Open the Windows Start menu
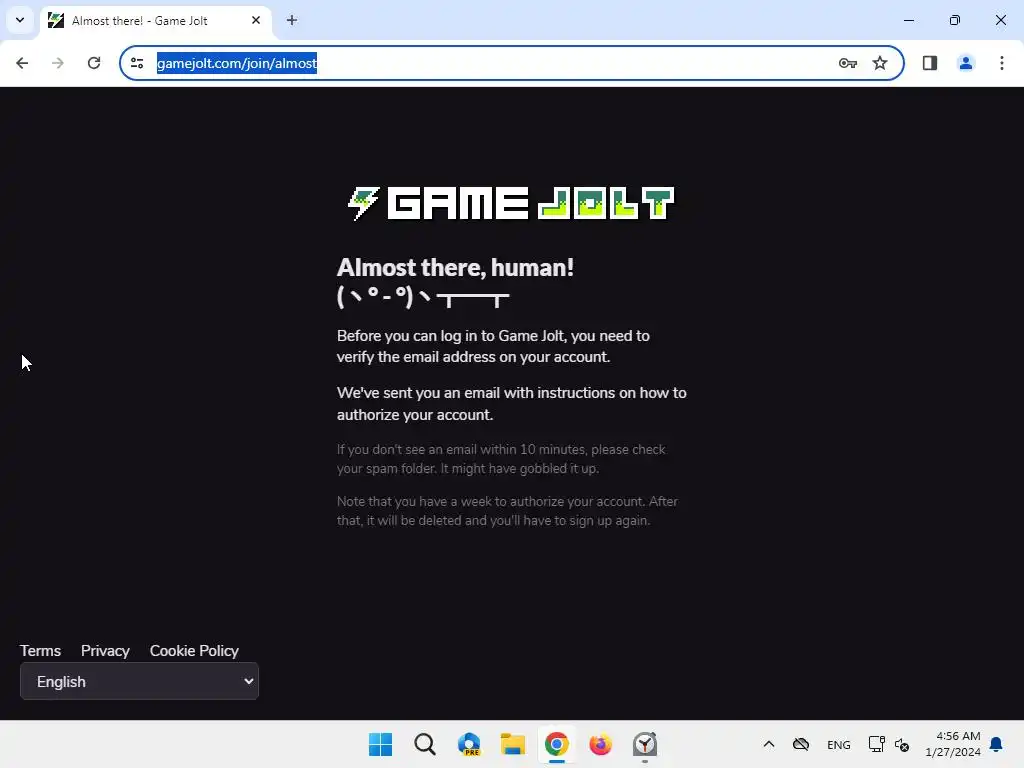Viewport: 1024px width, 768px height. [x=380, y=744]
